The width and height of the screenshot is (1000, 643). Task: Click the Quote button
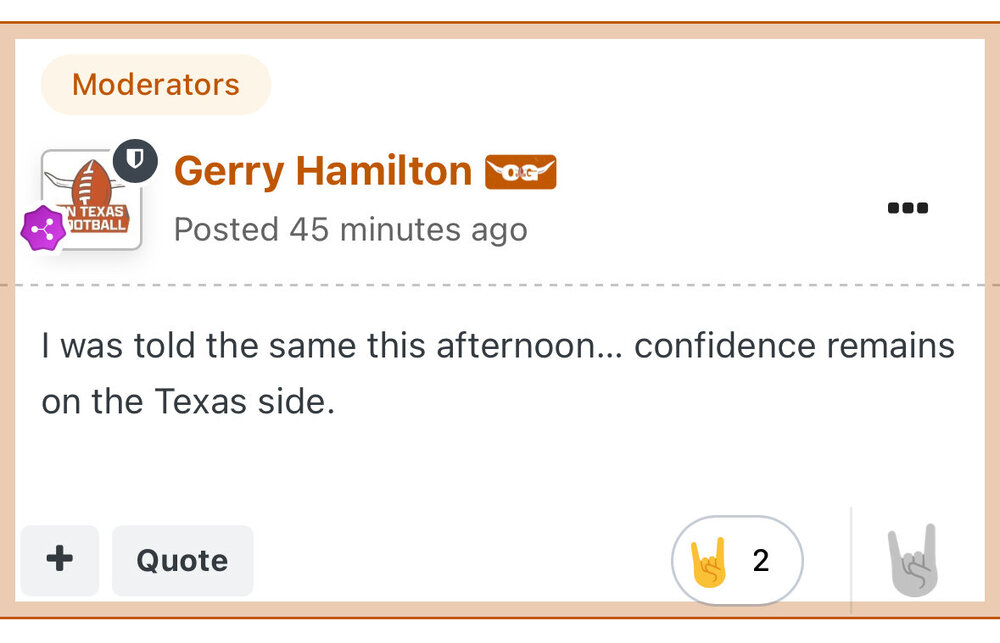[182, 561]
